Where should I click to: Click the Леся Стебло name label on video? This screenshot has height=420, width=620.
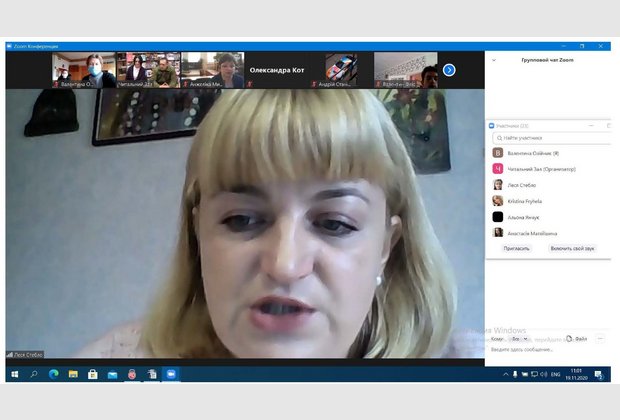click(x=25, y=355)
